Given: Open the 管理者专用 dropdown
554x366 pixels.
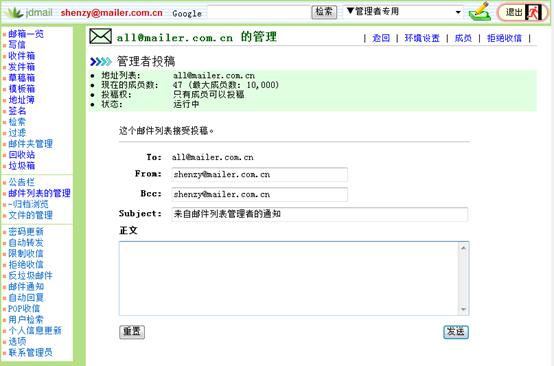Looking at the screenshot, I should [403, 12].
